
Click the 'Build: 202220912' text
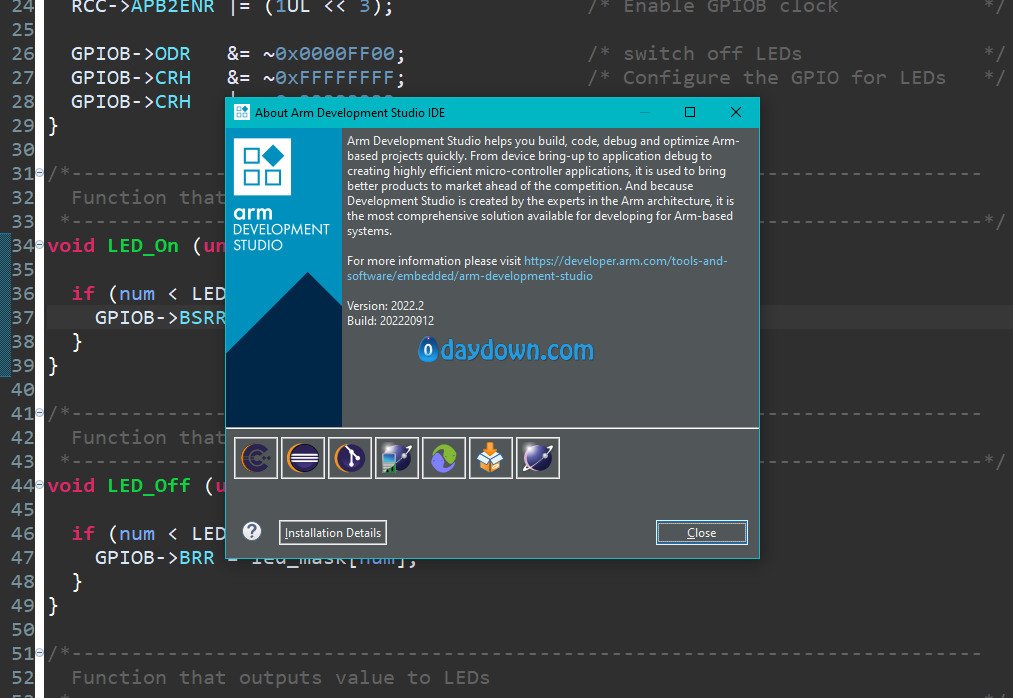pyautogui.click(x=390, y=321)
